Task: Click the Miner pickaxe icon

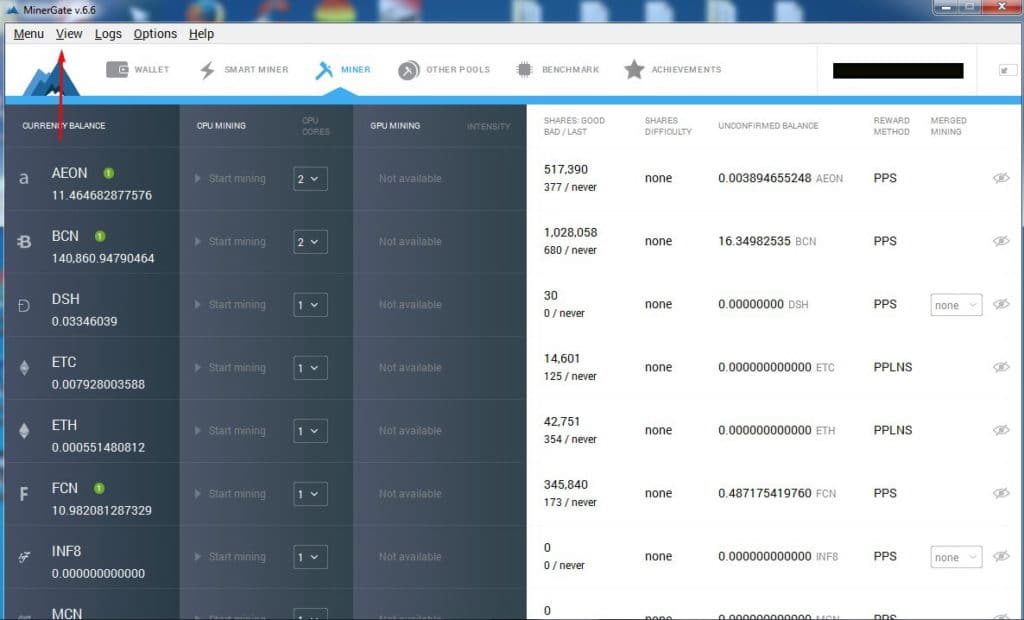Action: (324, 71)
